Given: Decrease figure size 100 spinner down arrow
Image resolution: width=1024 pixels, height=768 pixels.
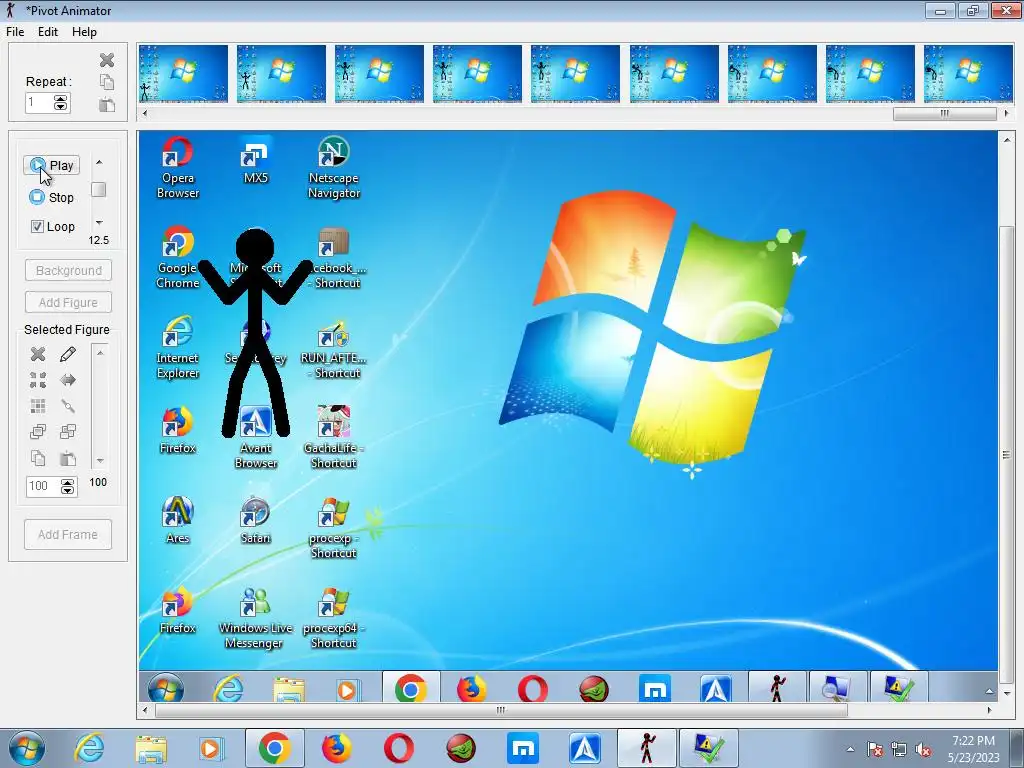Looking at the screenshot, I should [67, 490].
